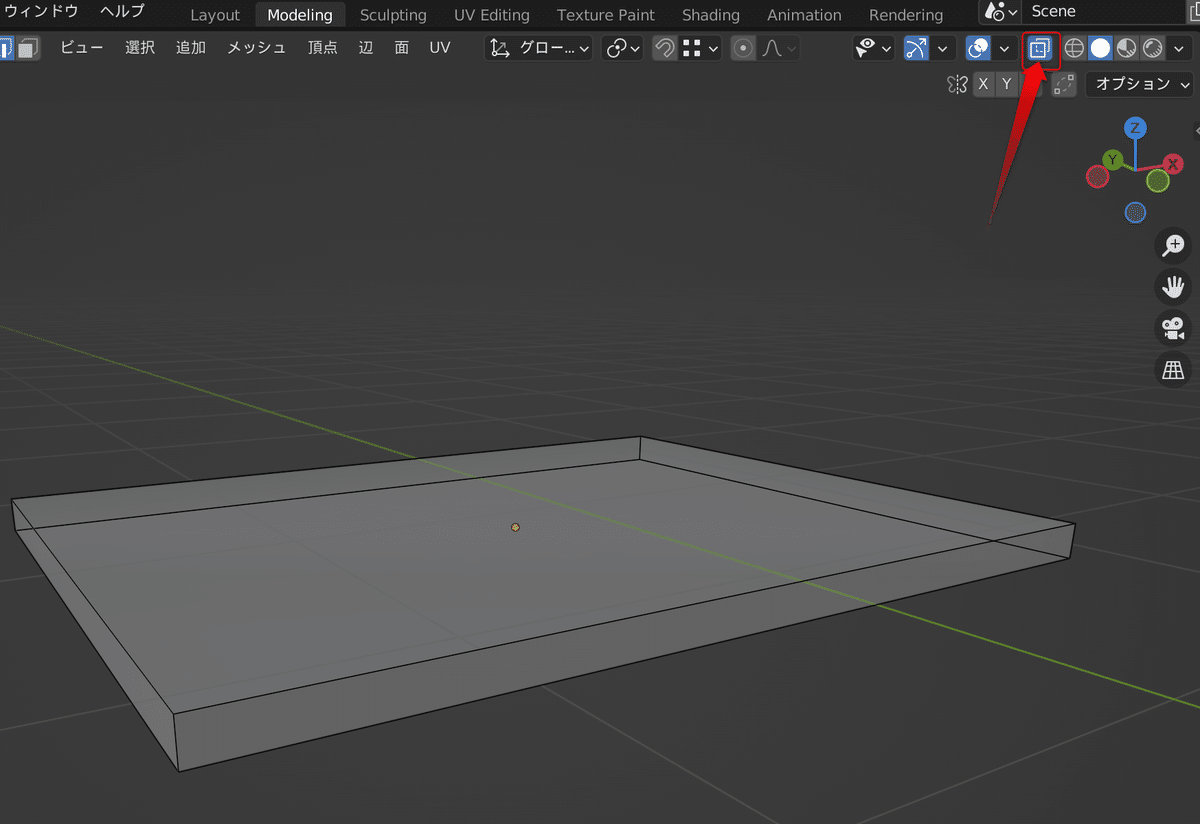The image size is (1200, 824).
Task: Toggle viewport gizmos display
Action: point(915,48)
